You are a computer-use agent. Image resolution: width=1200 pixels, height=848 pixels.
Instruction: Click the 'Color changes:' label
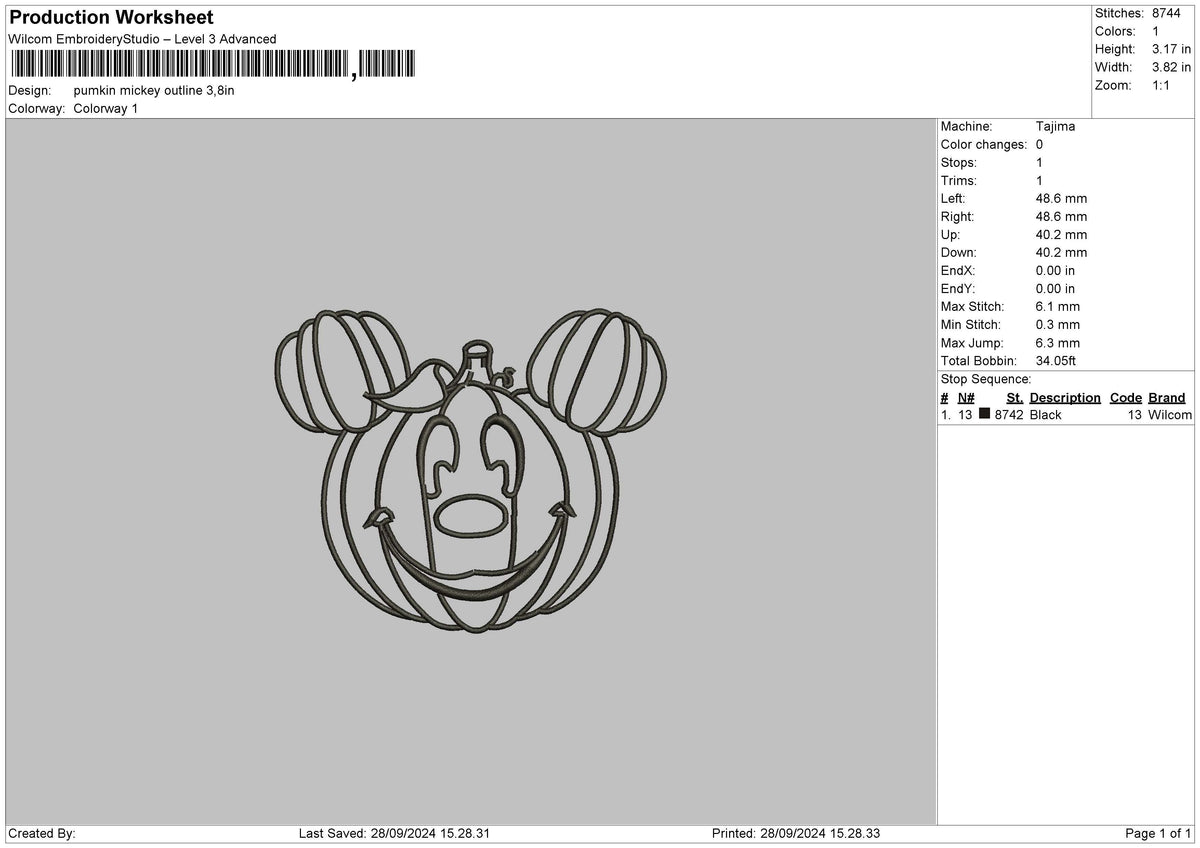tap(984, 144)
